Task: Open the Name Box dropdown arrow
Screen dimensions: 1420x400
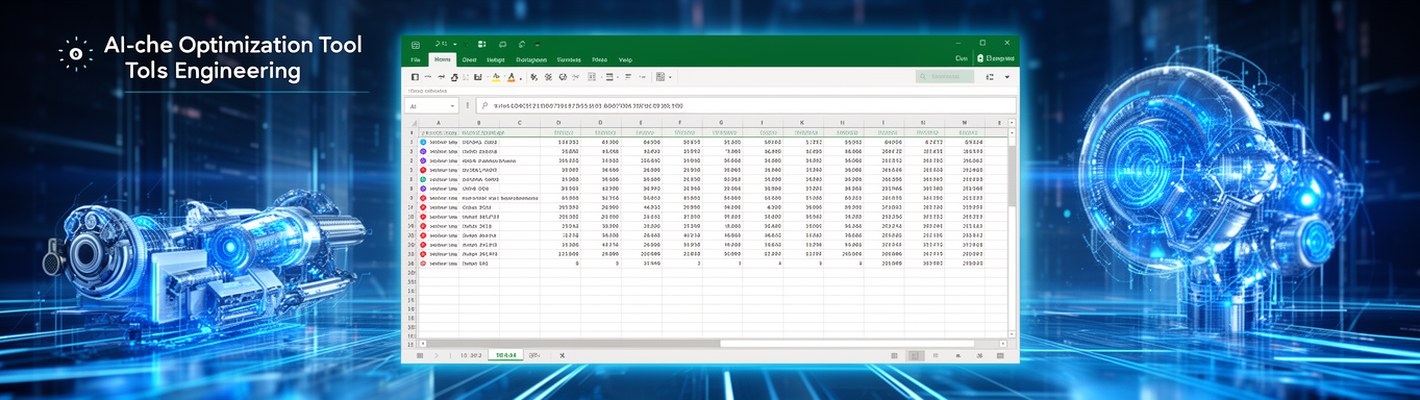Action: point(452,105)
